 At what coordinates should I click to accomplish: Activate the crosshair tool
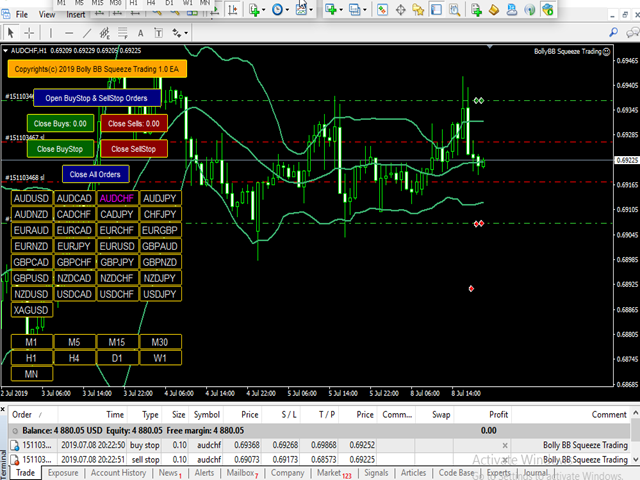tap(29, 33)
